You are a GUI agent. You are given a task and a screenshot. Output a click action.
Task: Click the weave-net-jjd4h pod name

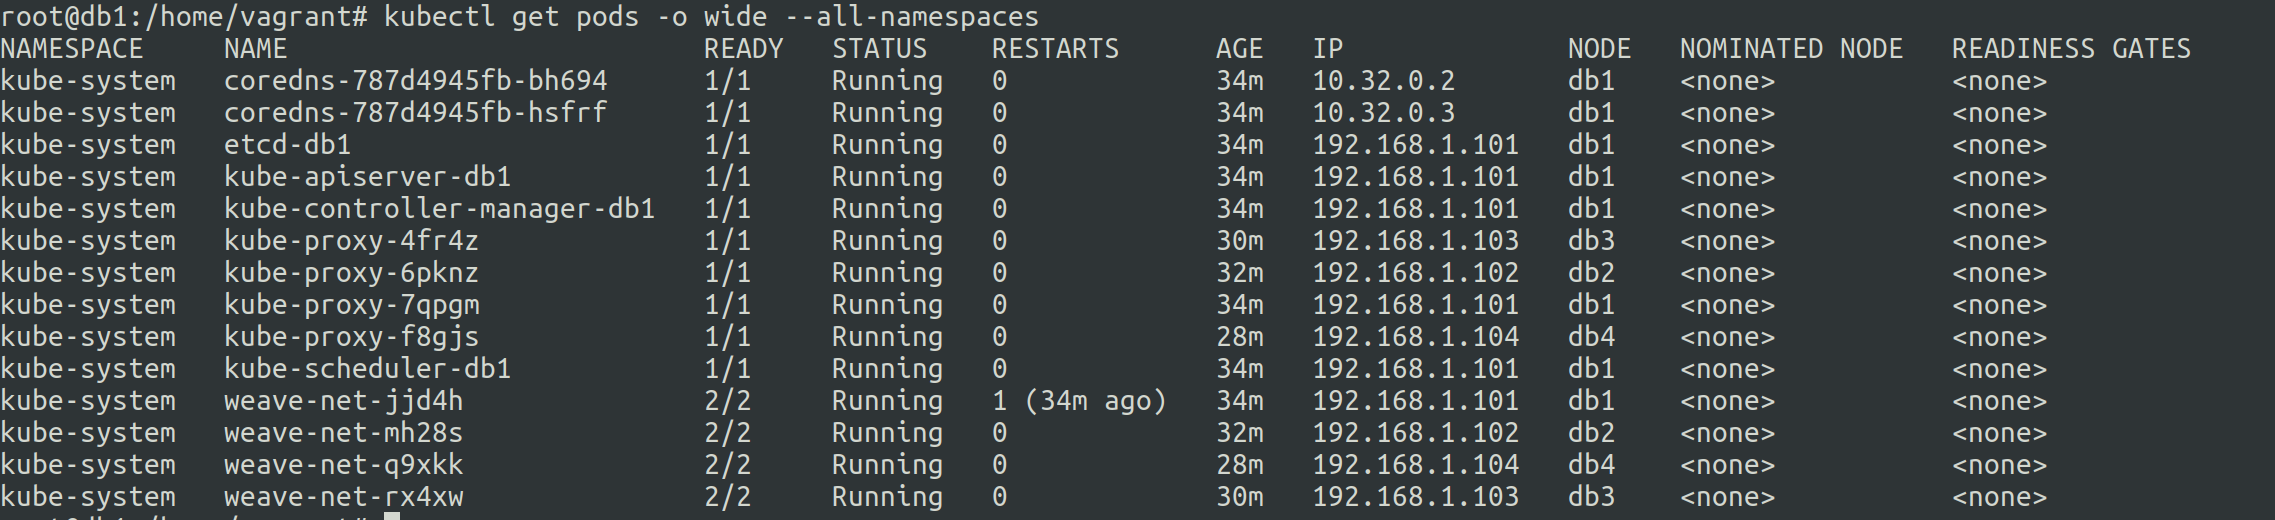[343, 401]
